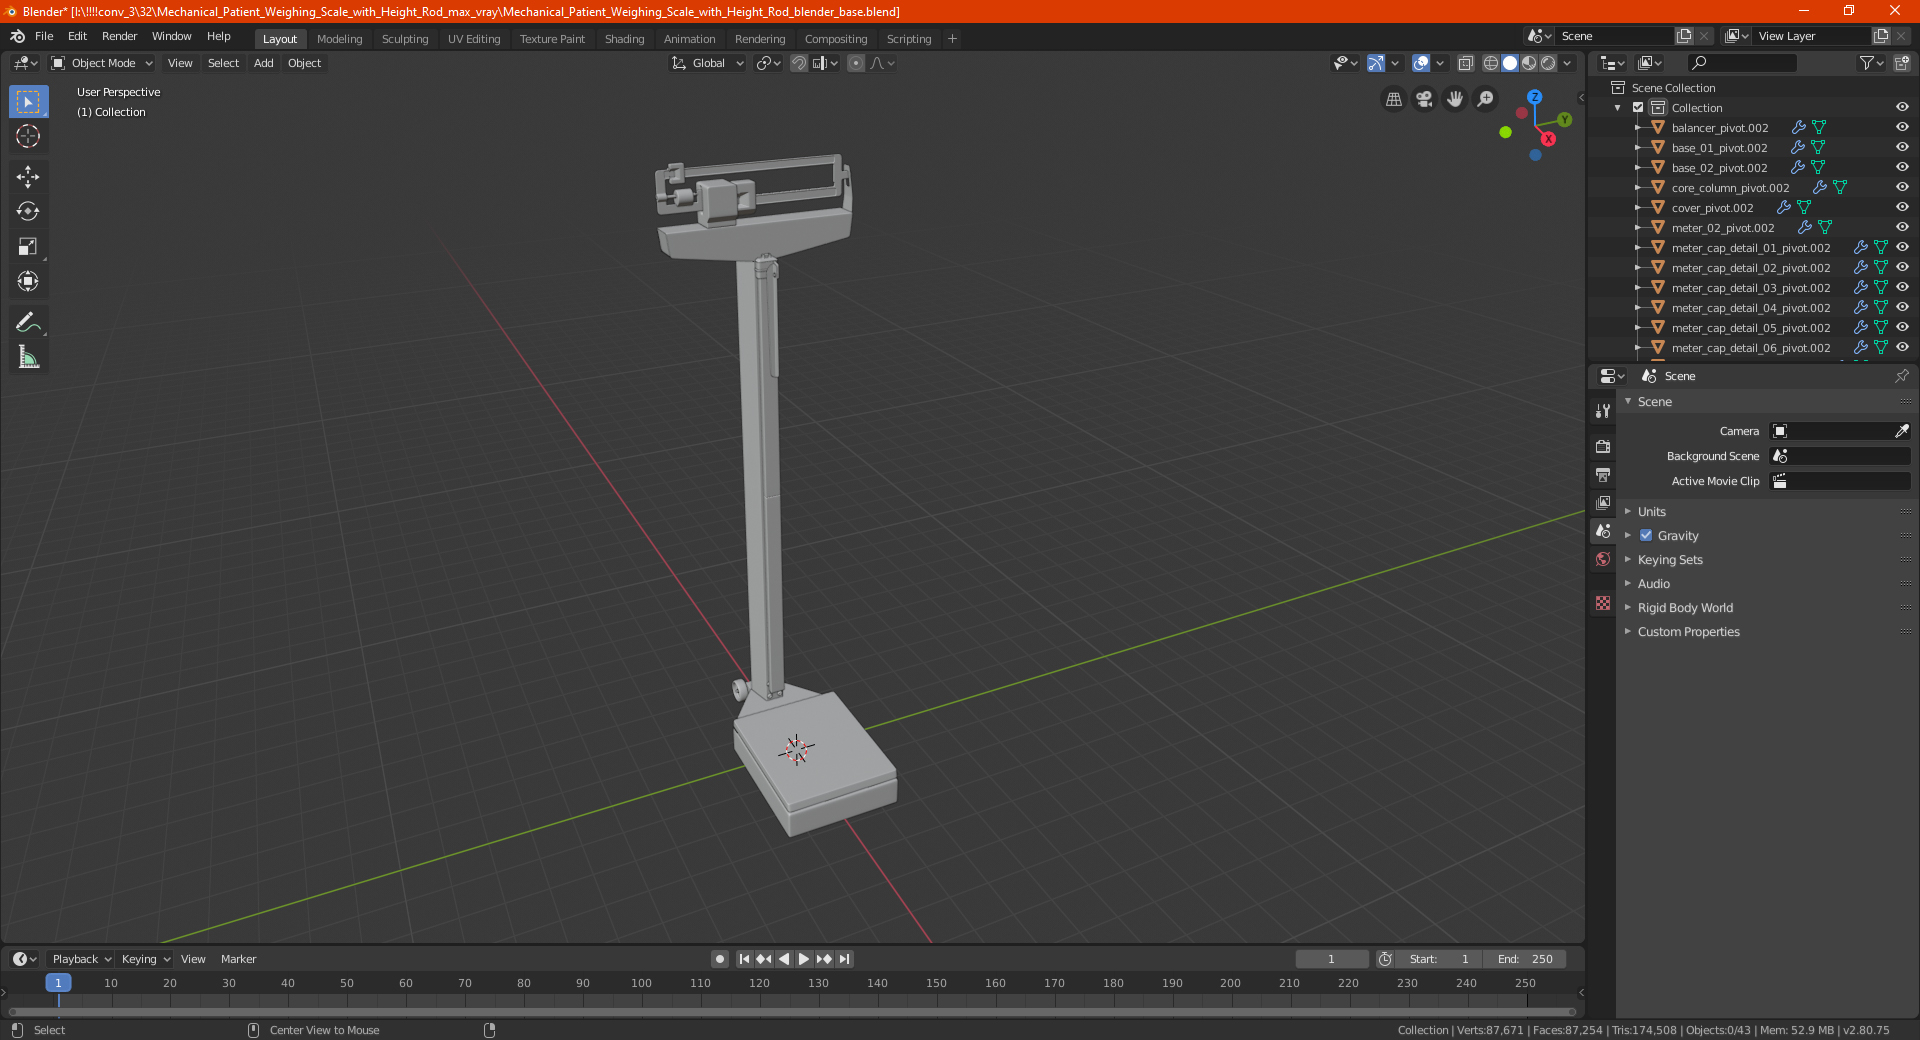Switch to Shading workspace tab
This screenshot has width=1920, height=1040.
(x=624, y=39)
